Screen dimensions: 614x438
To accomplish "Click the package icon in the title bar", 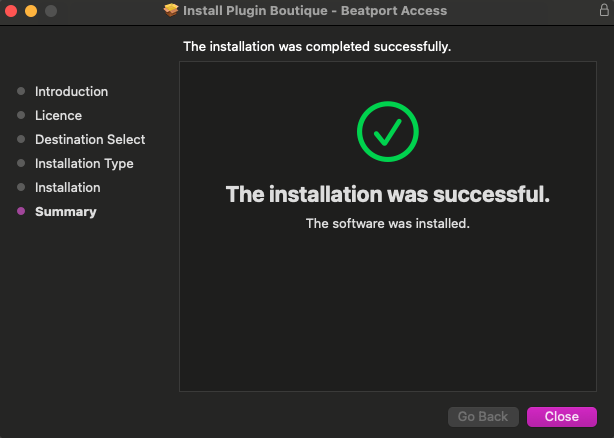I will pos(171,11).
